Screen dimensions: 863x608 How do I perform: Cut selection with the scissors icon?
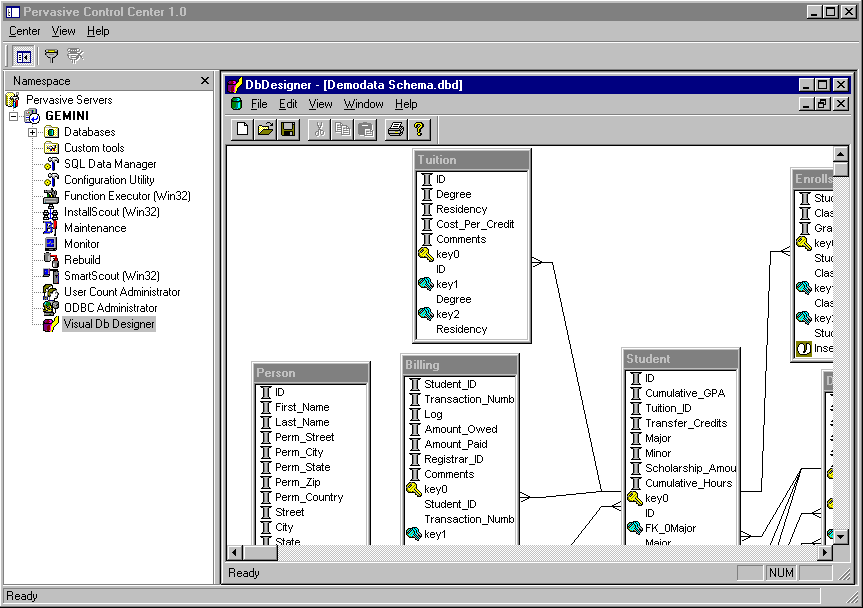[319, 129]
